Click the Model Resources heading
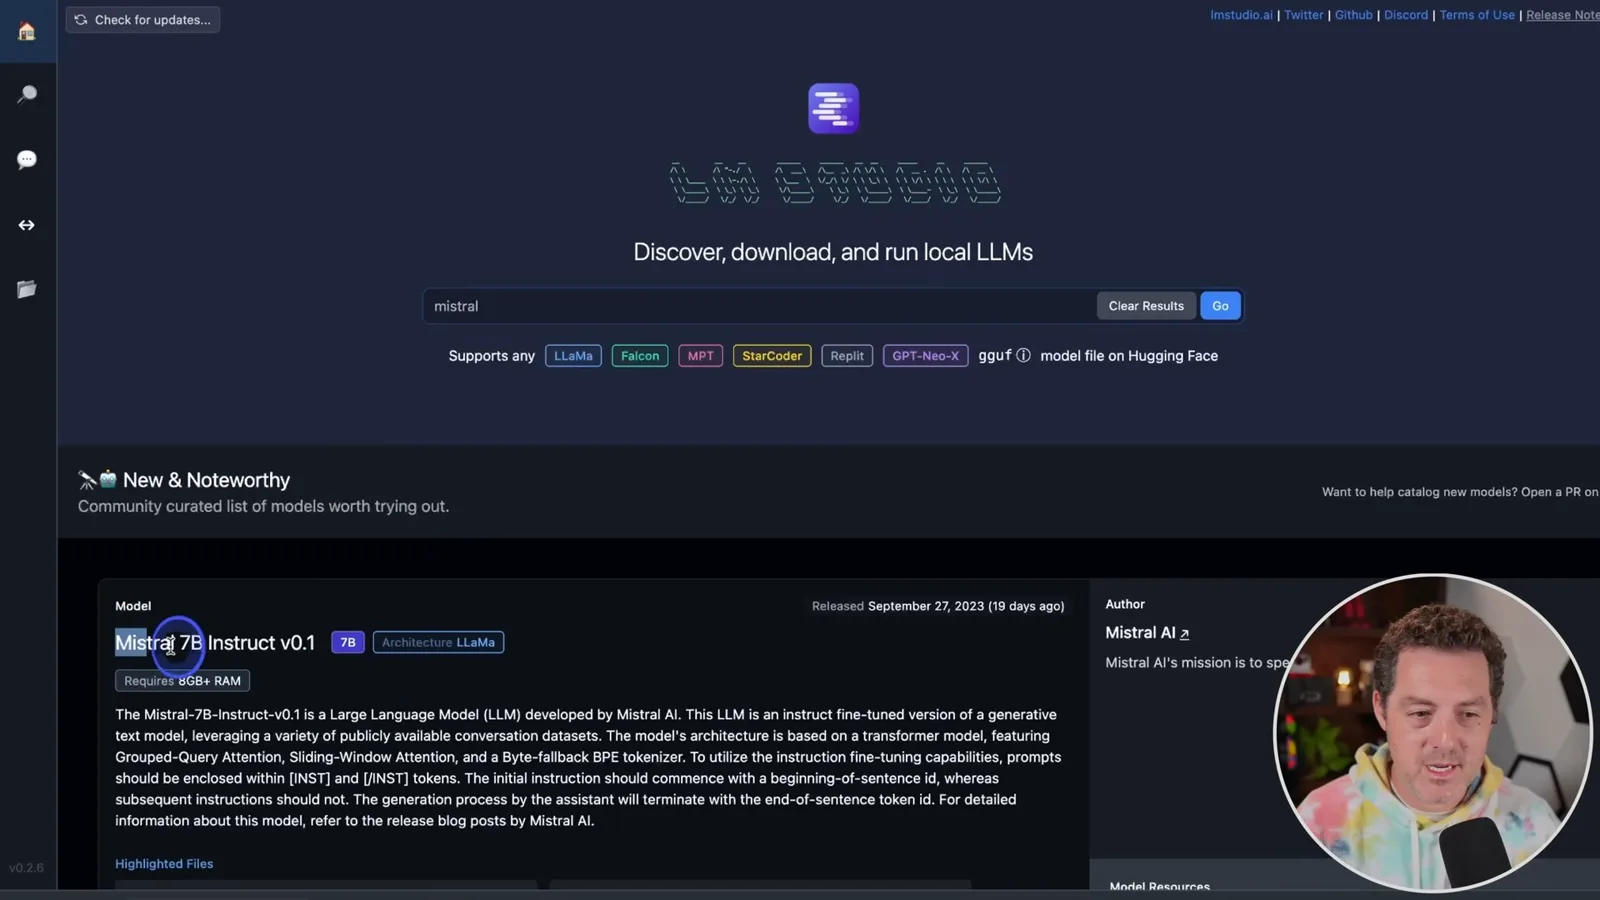The width and height of the screenshot is (1600, 900). pos(1160,886)
